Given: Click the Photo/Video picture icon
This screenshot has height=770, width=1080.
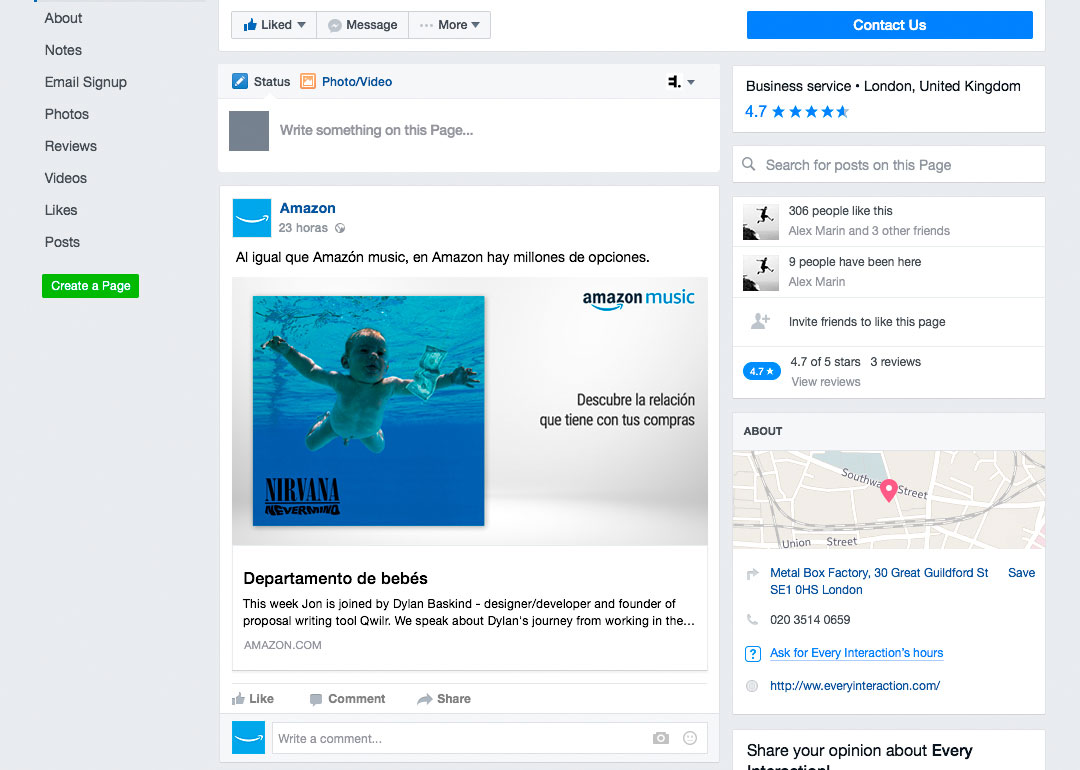Looking at the screenshot, I should tap(308, 81).
